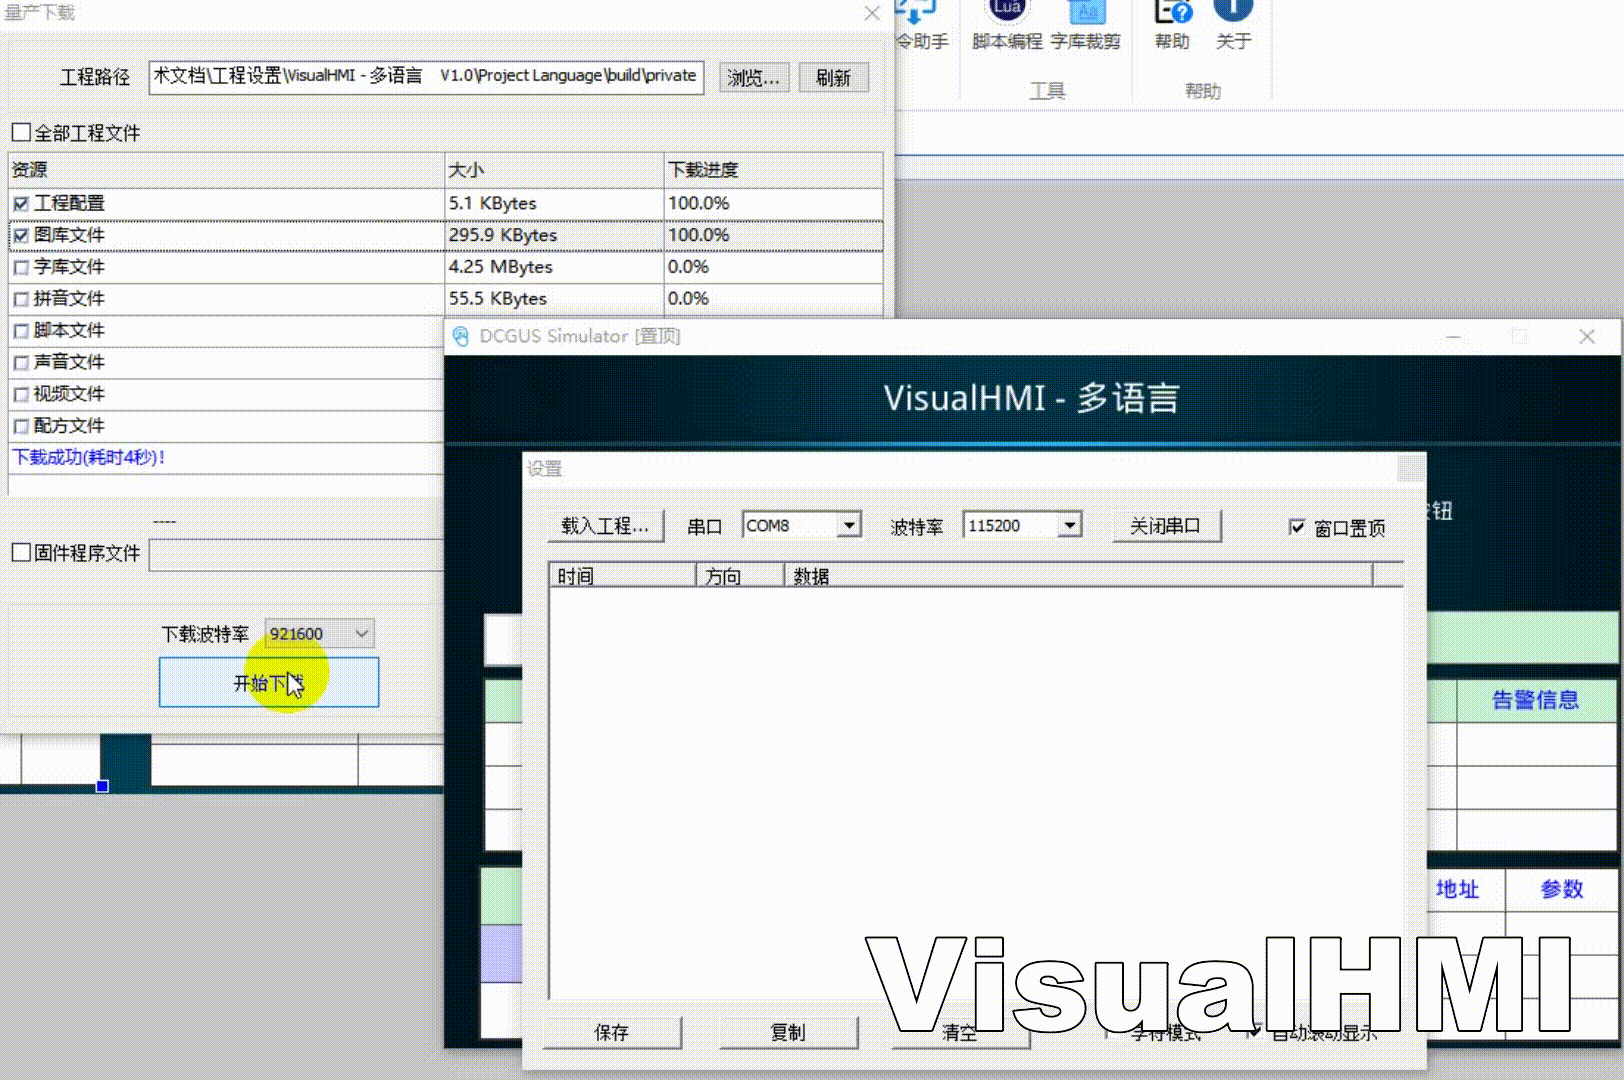Click the 下载成功(耗时4秒)! status text
The width and height of the screenshot is (1624, 1080).
tap(88, 458)
